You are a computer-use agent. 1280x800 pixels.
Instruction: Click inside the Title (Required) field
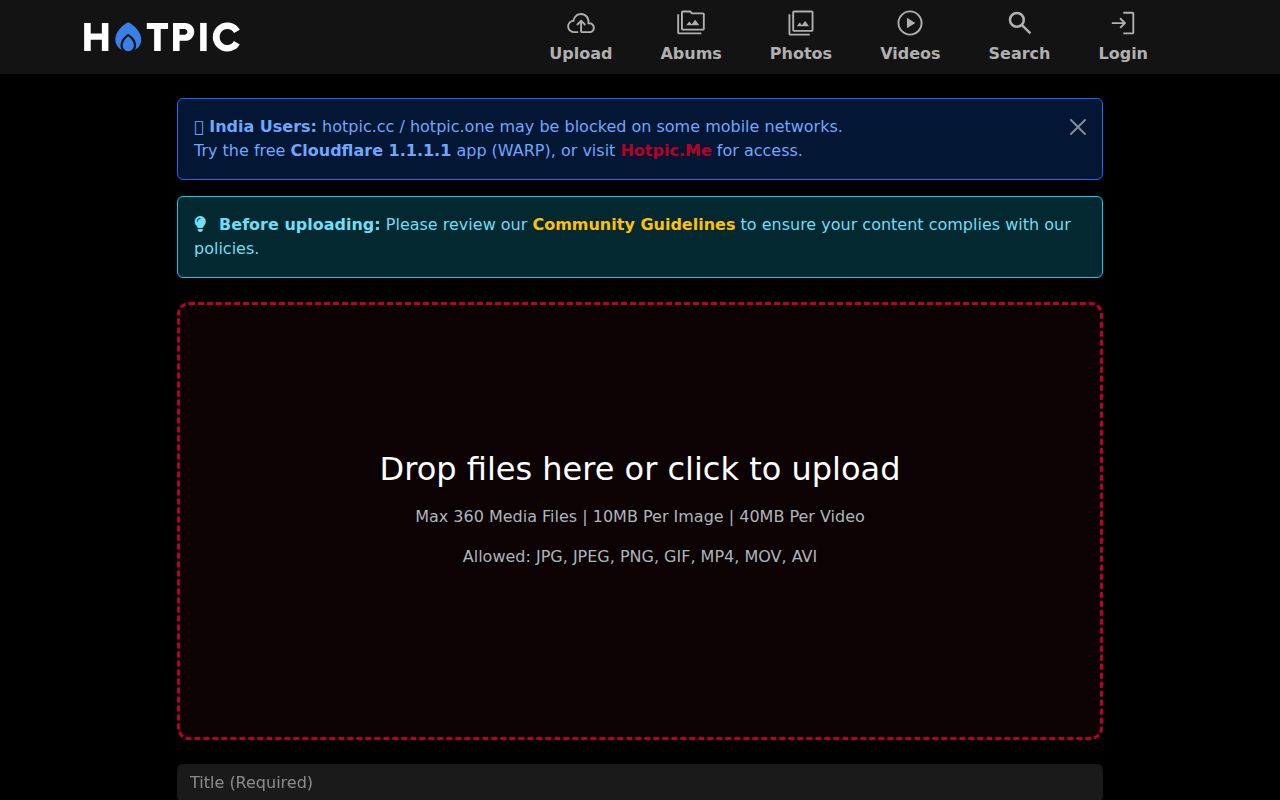pyautogui.click(x=640, y=782)
